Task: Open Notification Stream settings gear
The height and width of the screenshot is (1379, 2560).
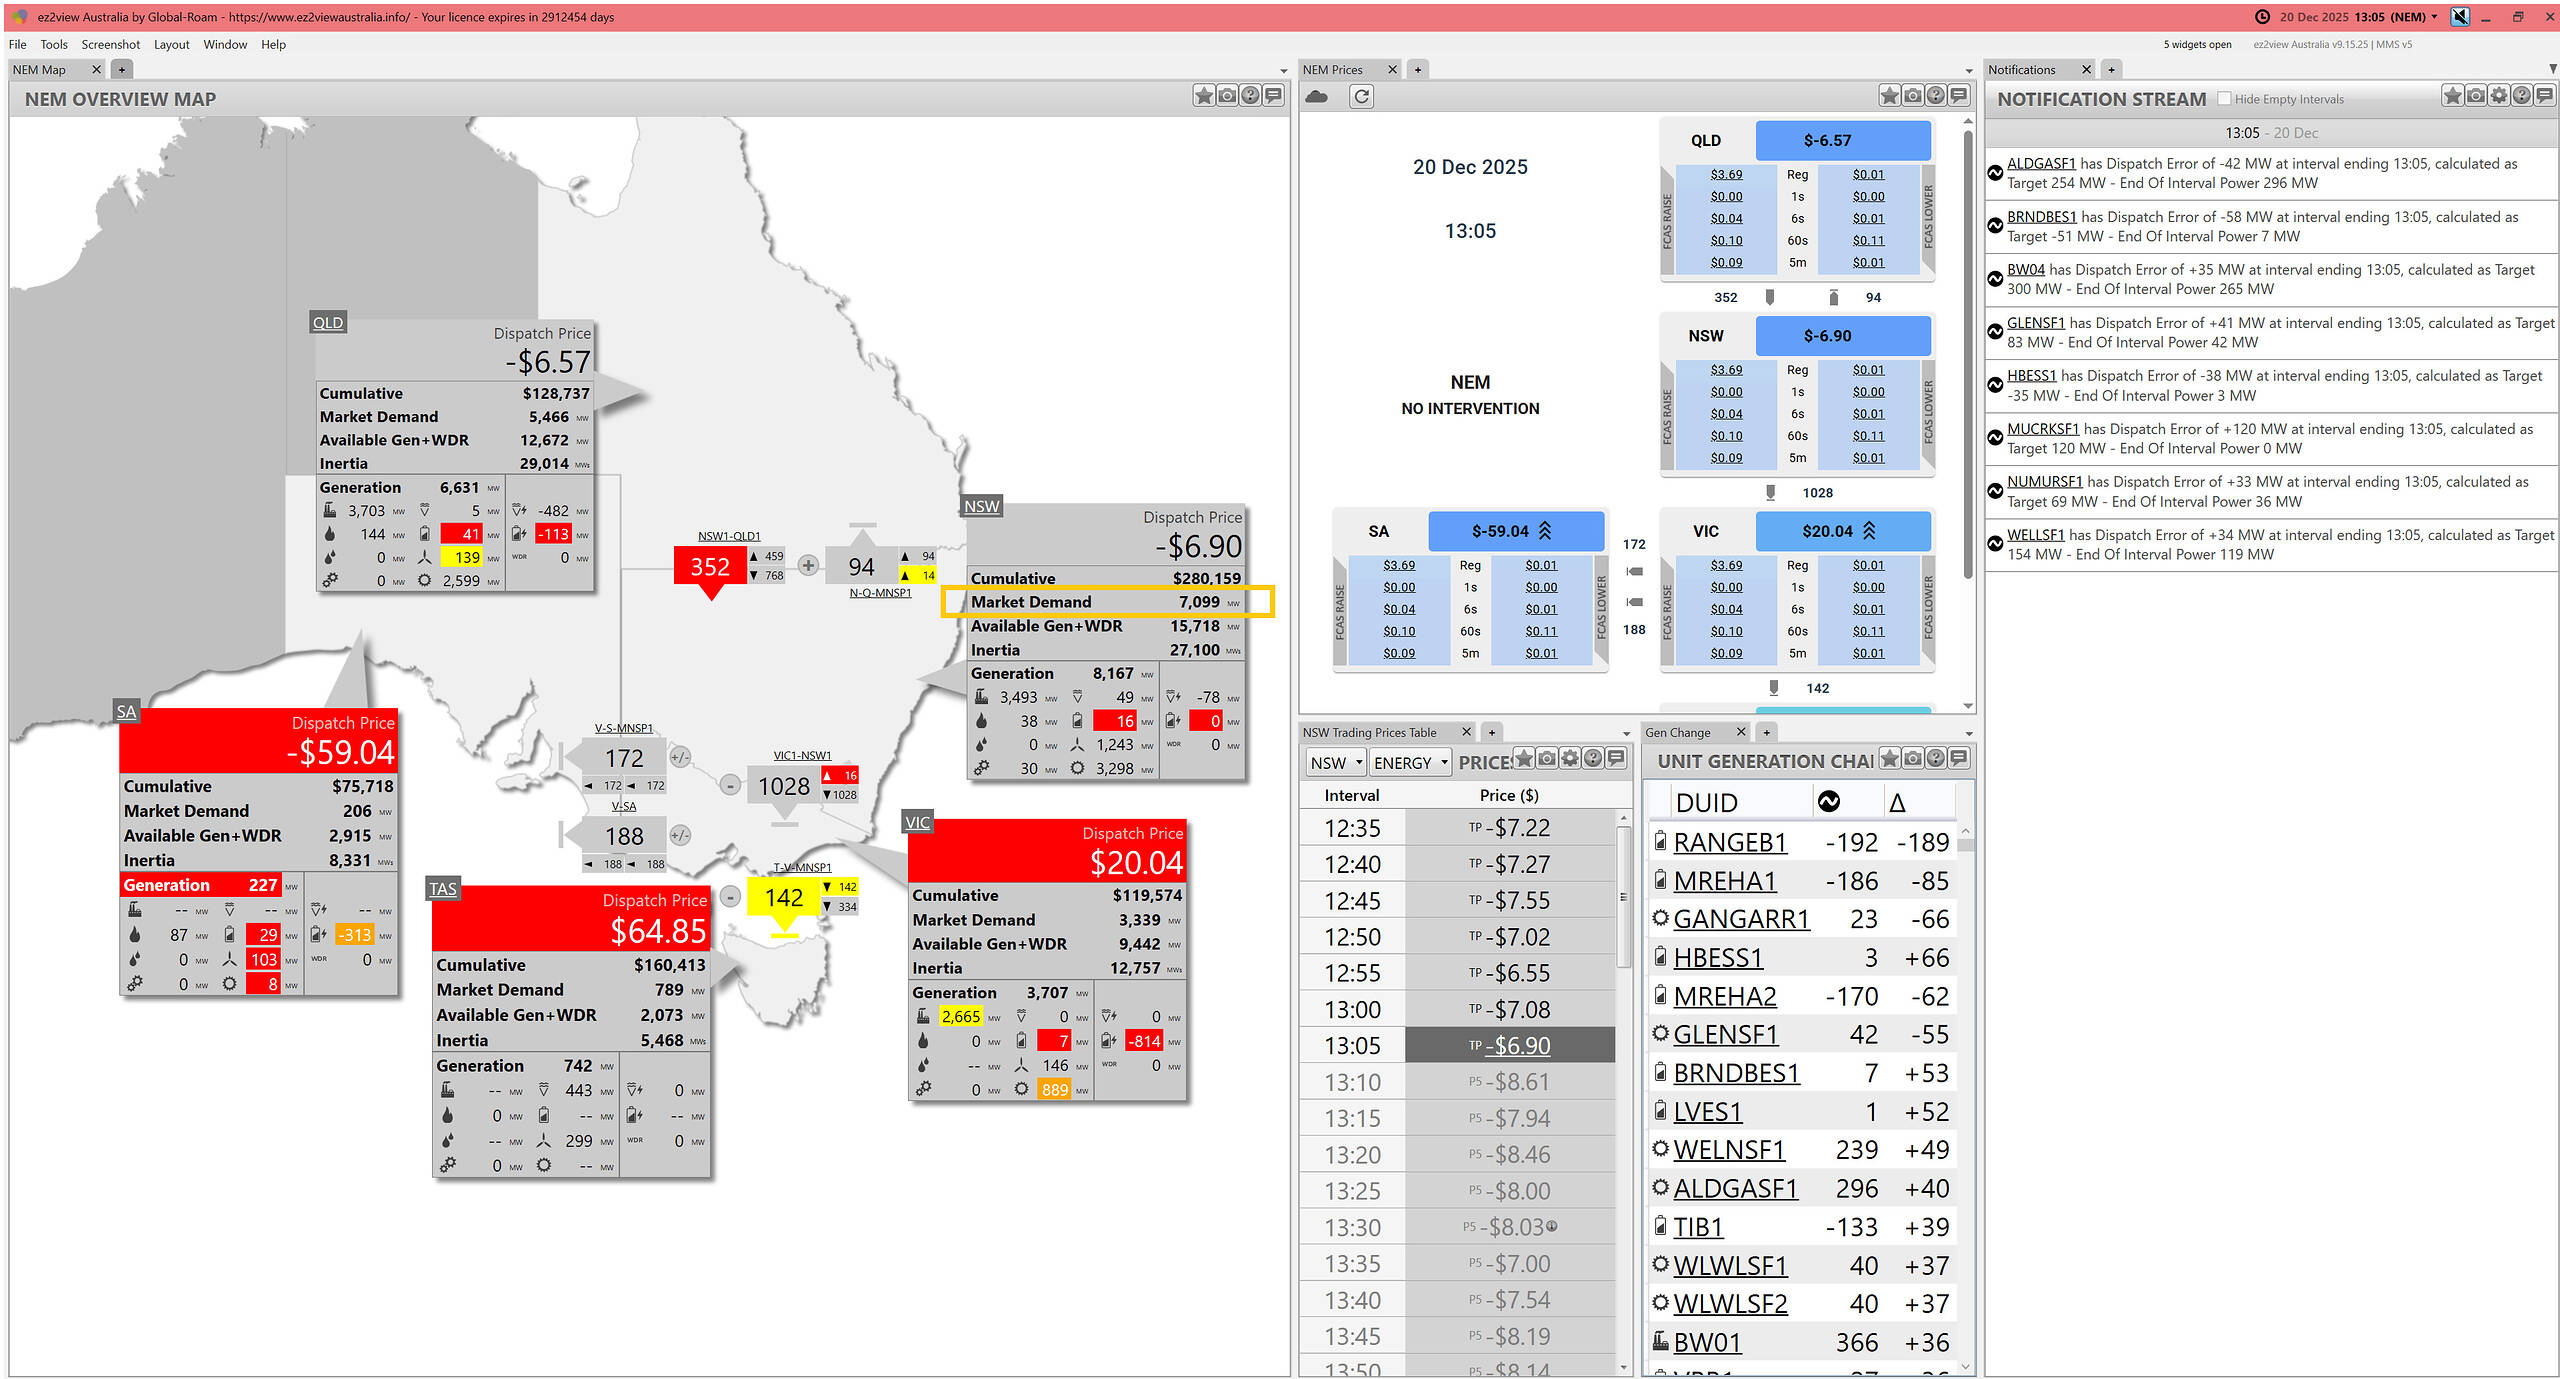Action: tap(2499, 96)
